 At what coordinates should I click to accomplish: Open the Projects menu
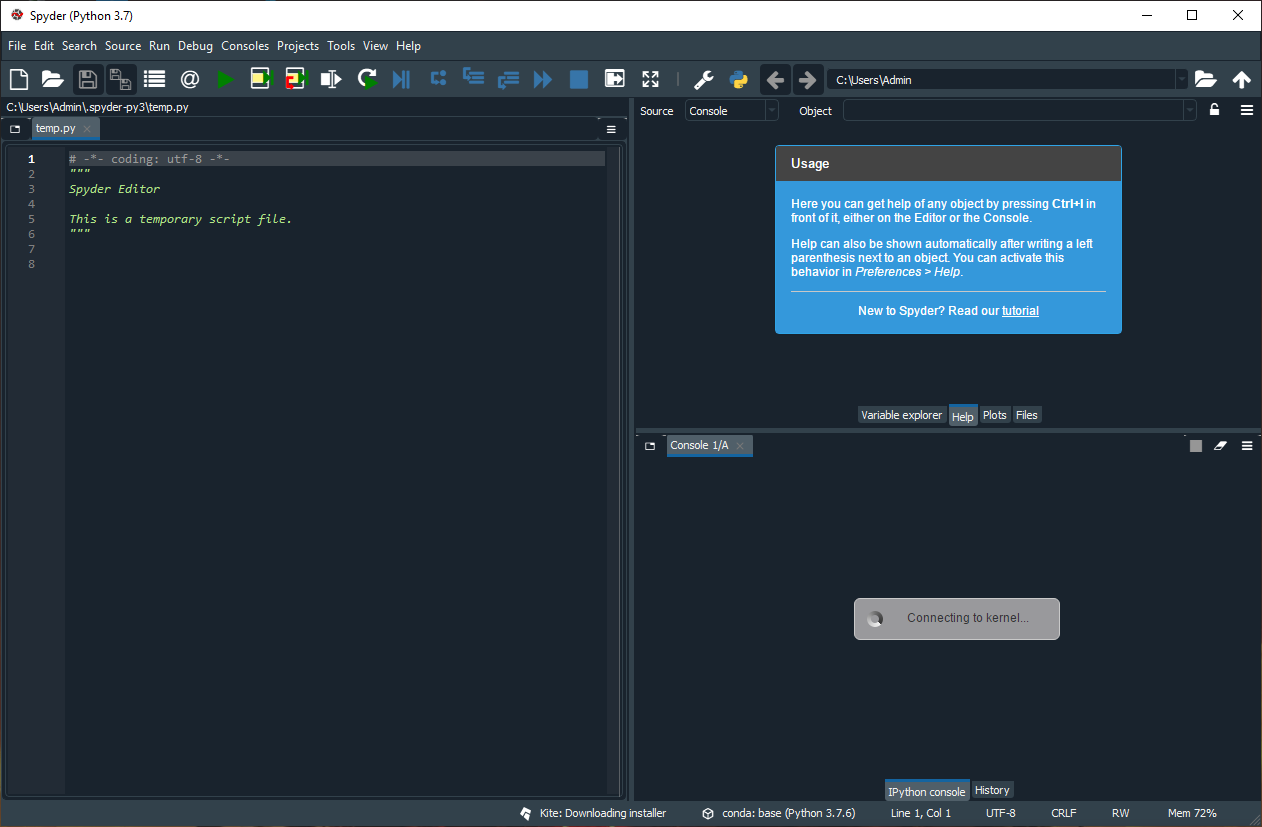(x=298, y=45)
